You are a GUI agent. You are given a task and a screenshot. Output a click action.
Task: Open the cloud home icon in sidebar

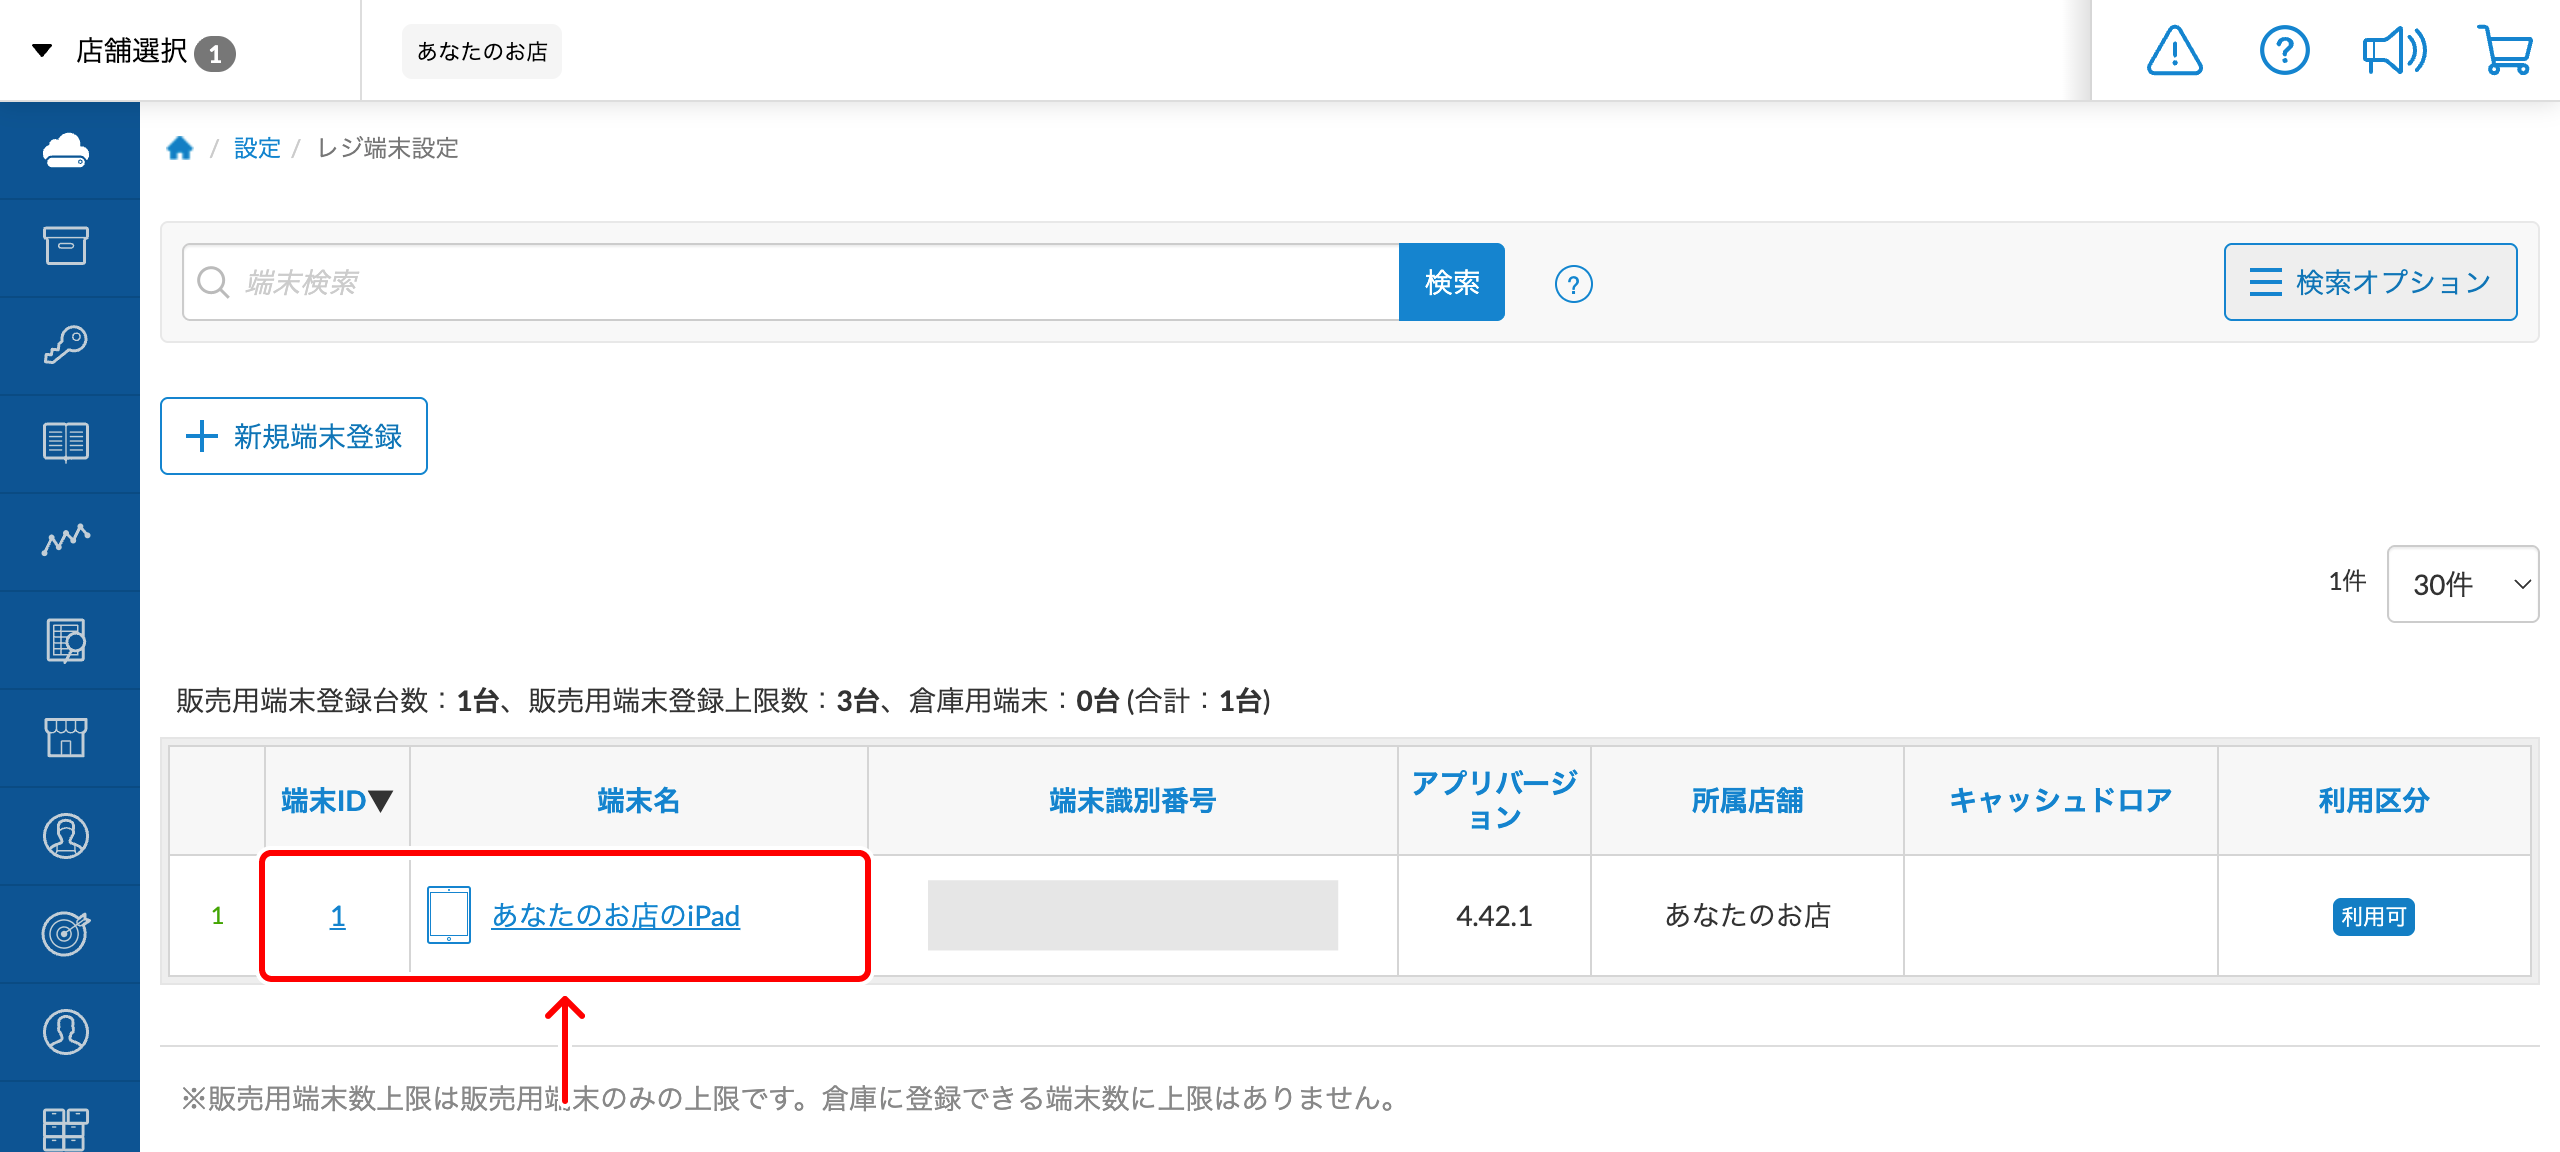coord(66,150)
